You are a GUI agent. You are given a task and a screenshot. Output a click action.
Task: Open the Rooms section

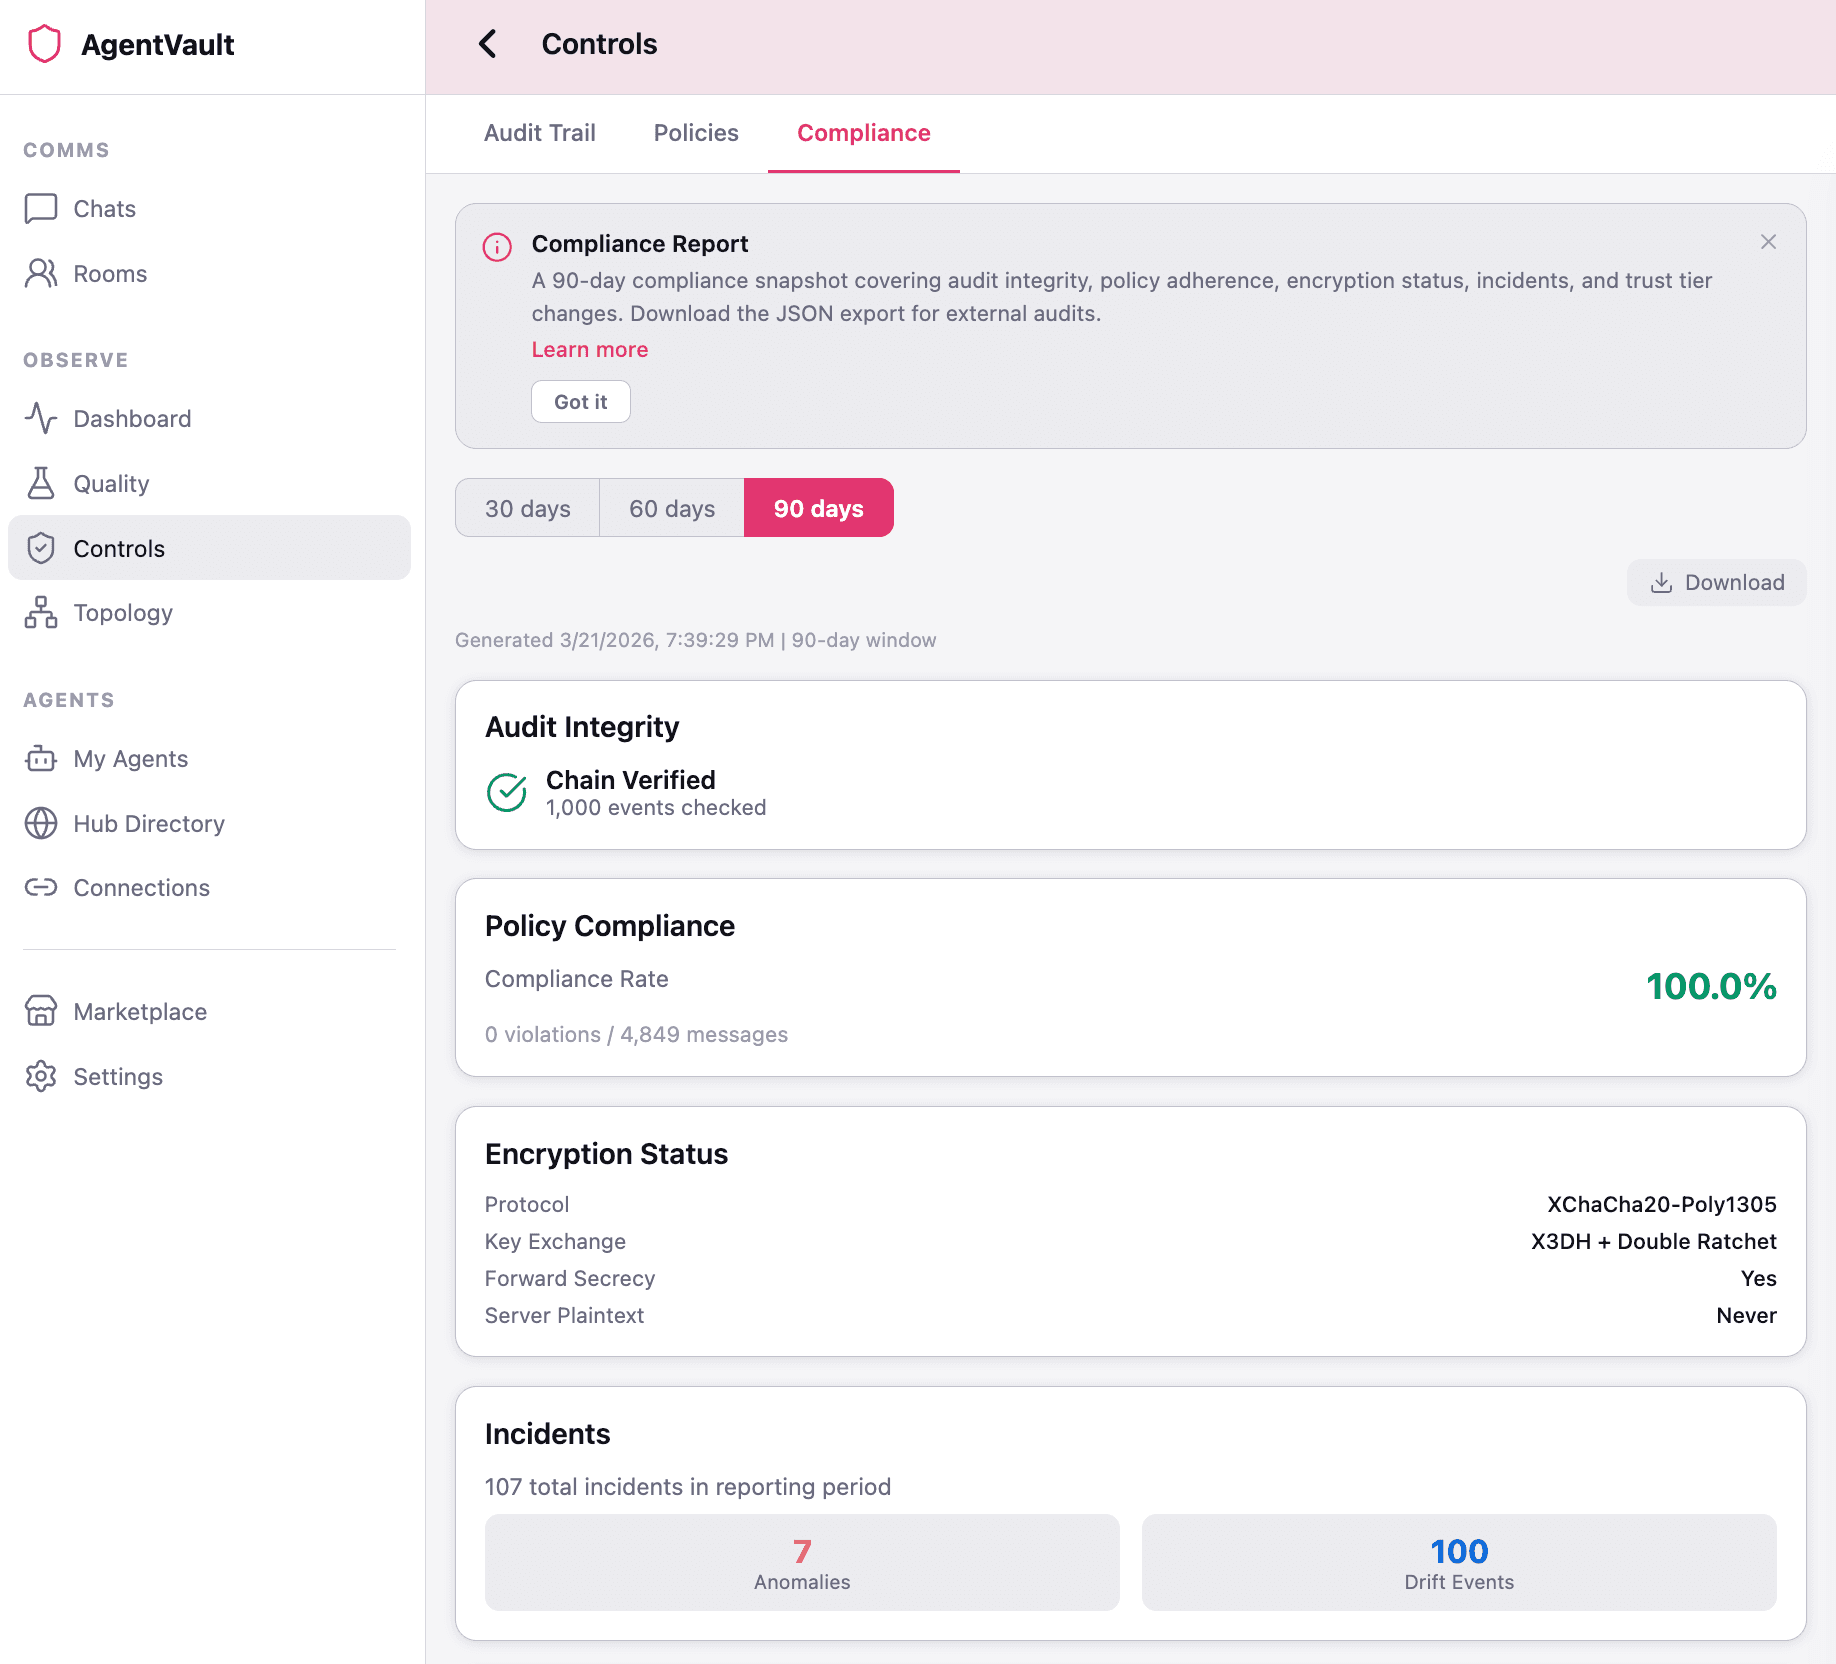coord(109,273)
